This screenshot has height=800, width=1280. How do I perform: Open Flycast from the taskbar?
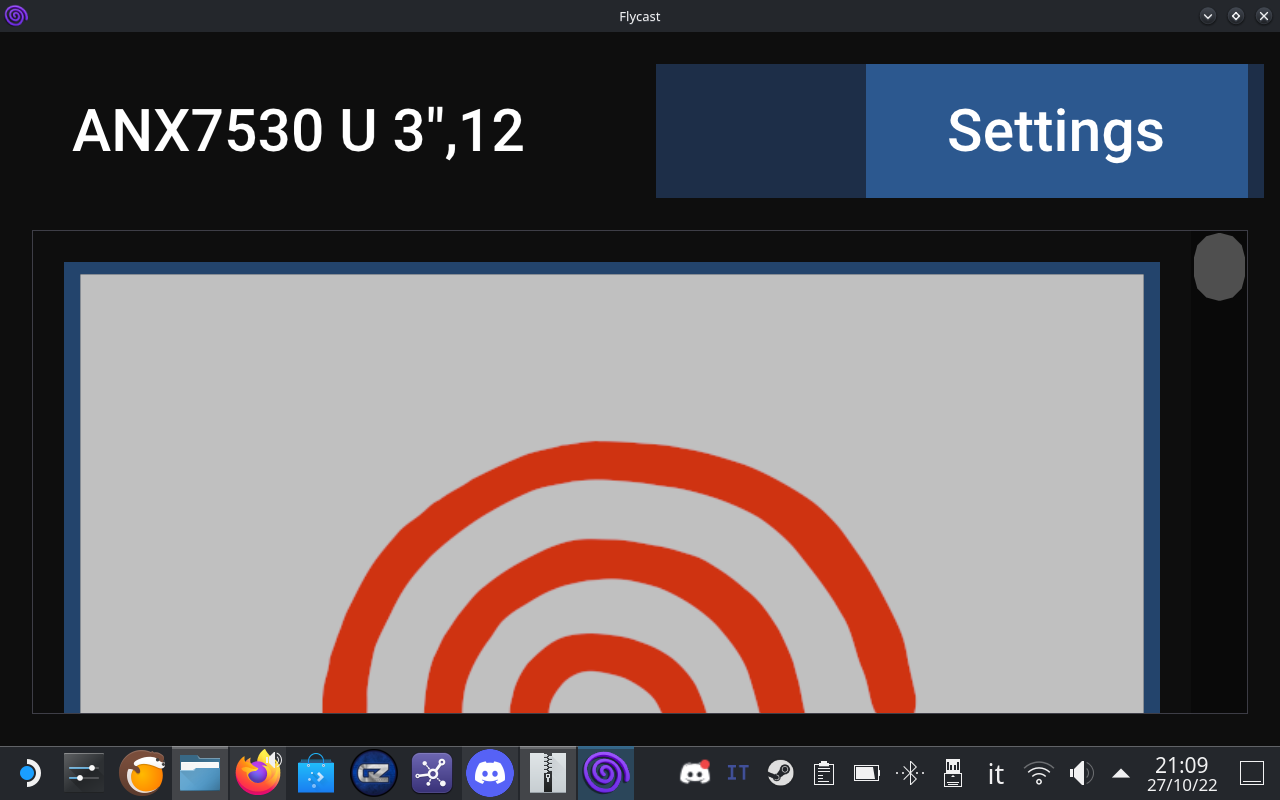pos(606,772)
